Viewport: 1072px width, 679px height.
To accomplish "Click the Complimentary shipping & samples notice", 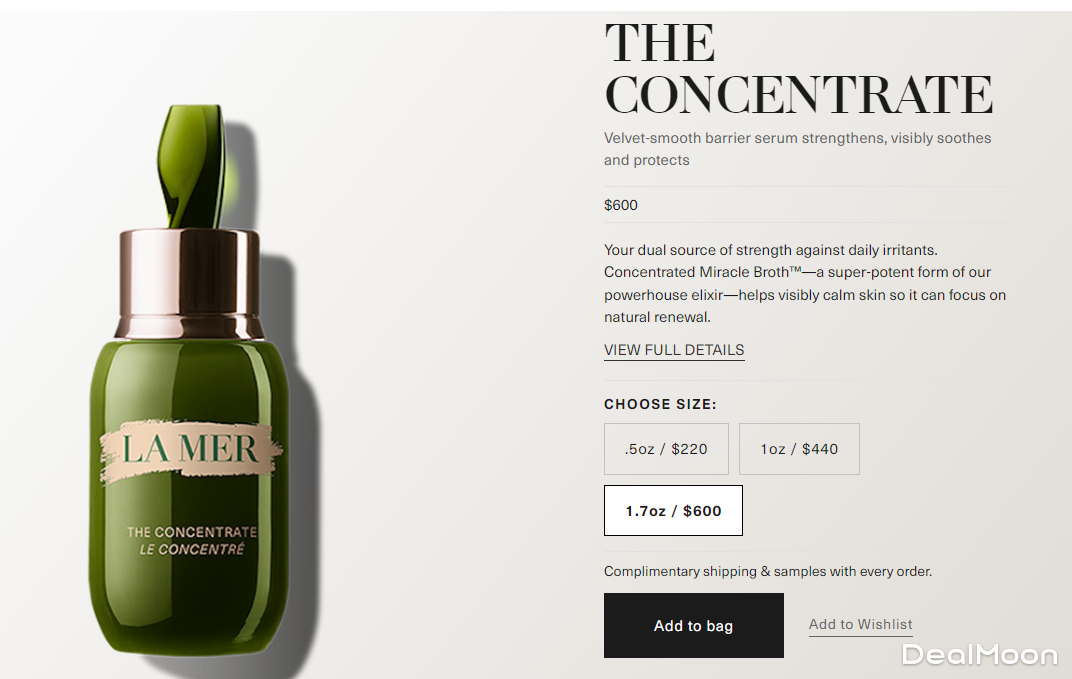I will (x=768, y=571).
